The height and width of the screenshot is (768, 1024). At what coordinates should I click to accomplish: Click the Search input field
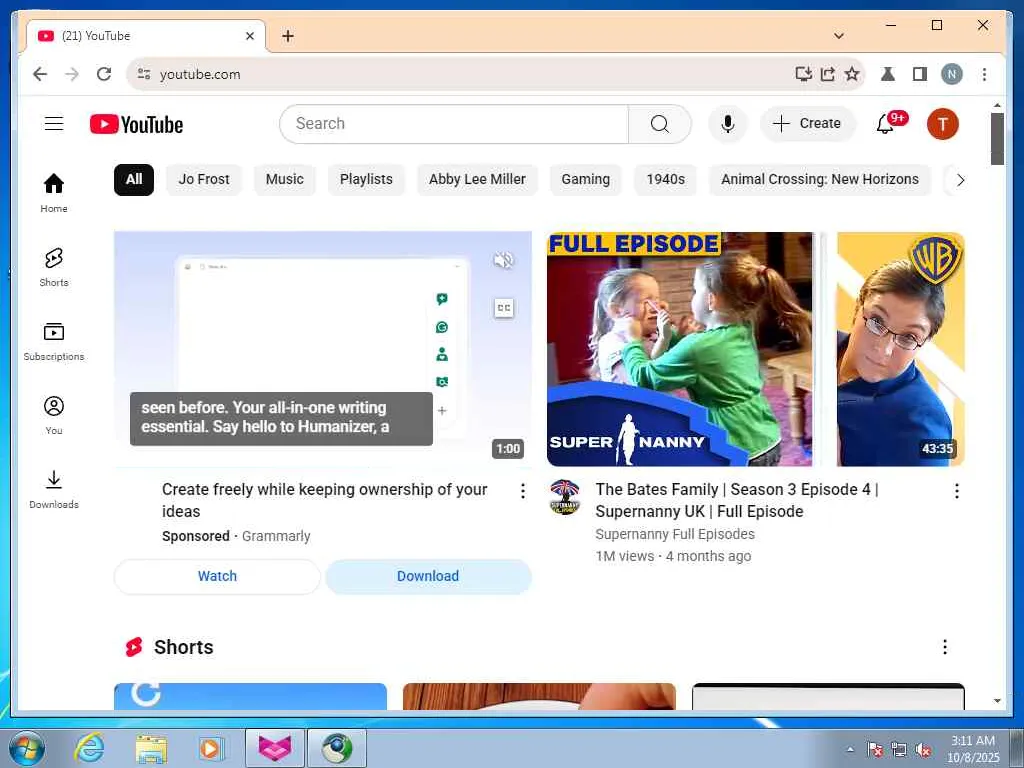pos(454,123)
